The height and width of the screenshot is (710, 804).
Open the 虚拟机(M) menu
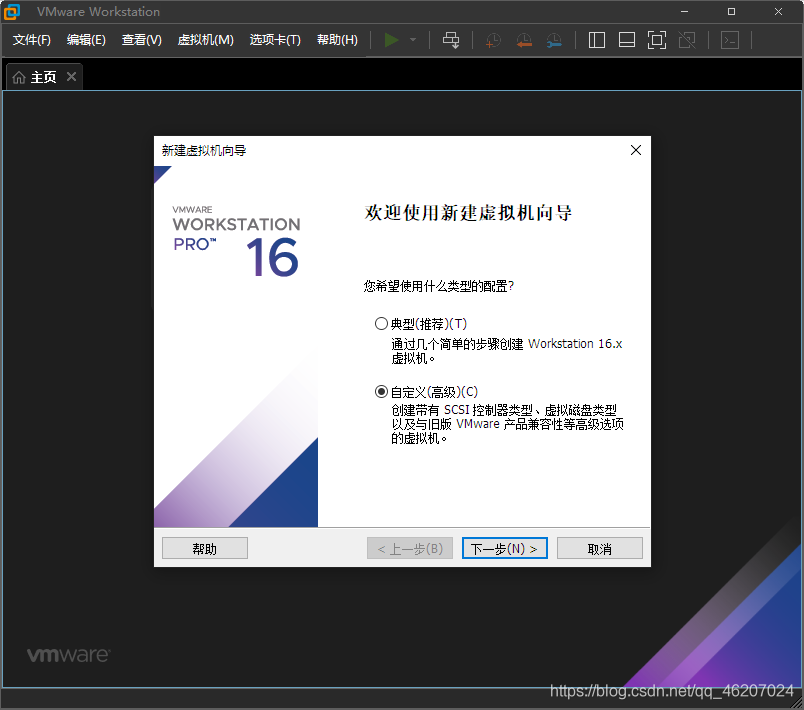pos(206,40)
